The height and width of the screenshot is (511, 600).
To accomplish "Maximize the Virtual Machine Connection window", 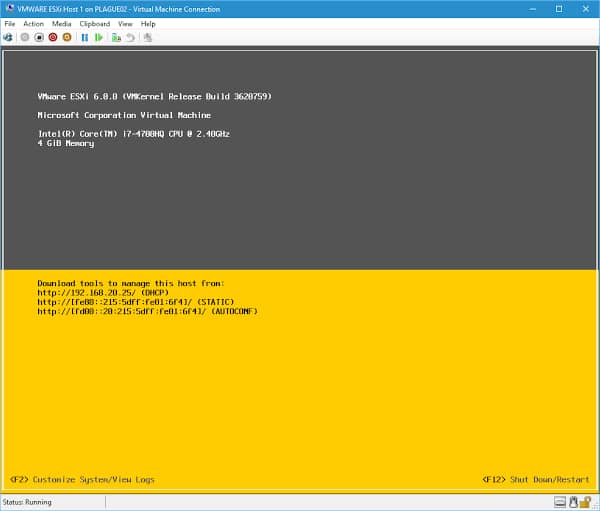I will (559, 9).
